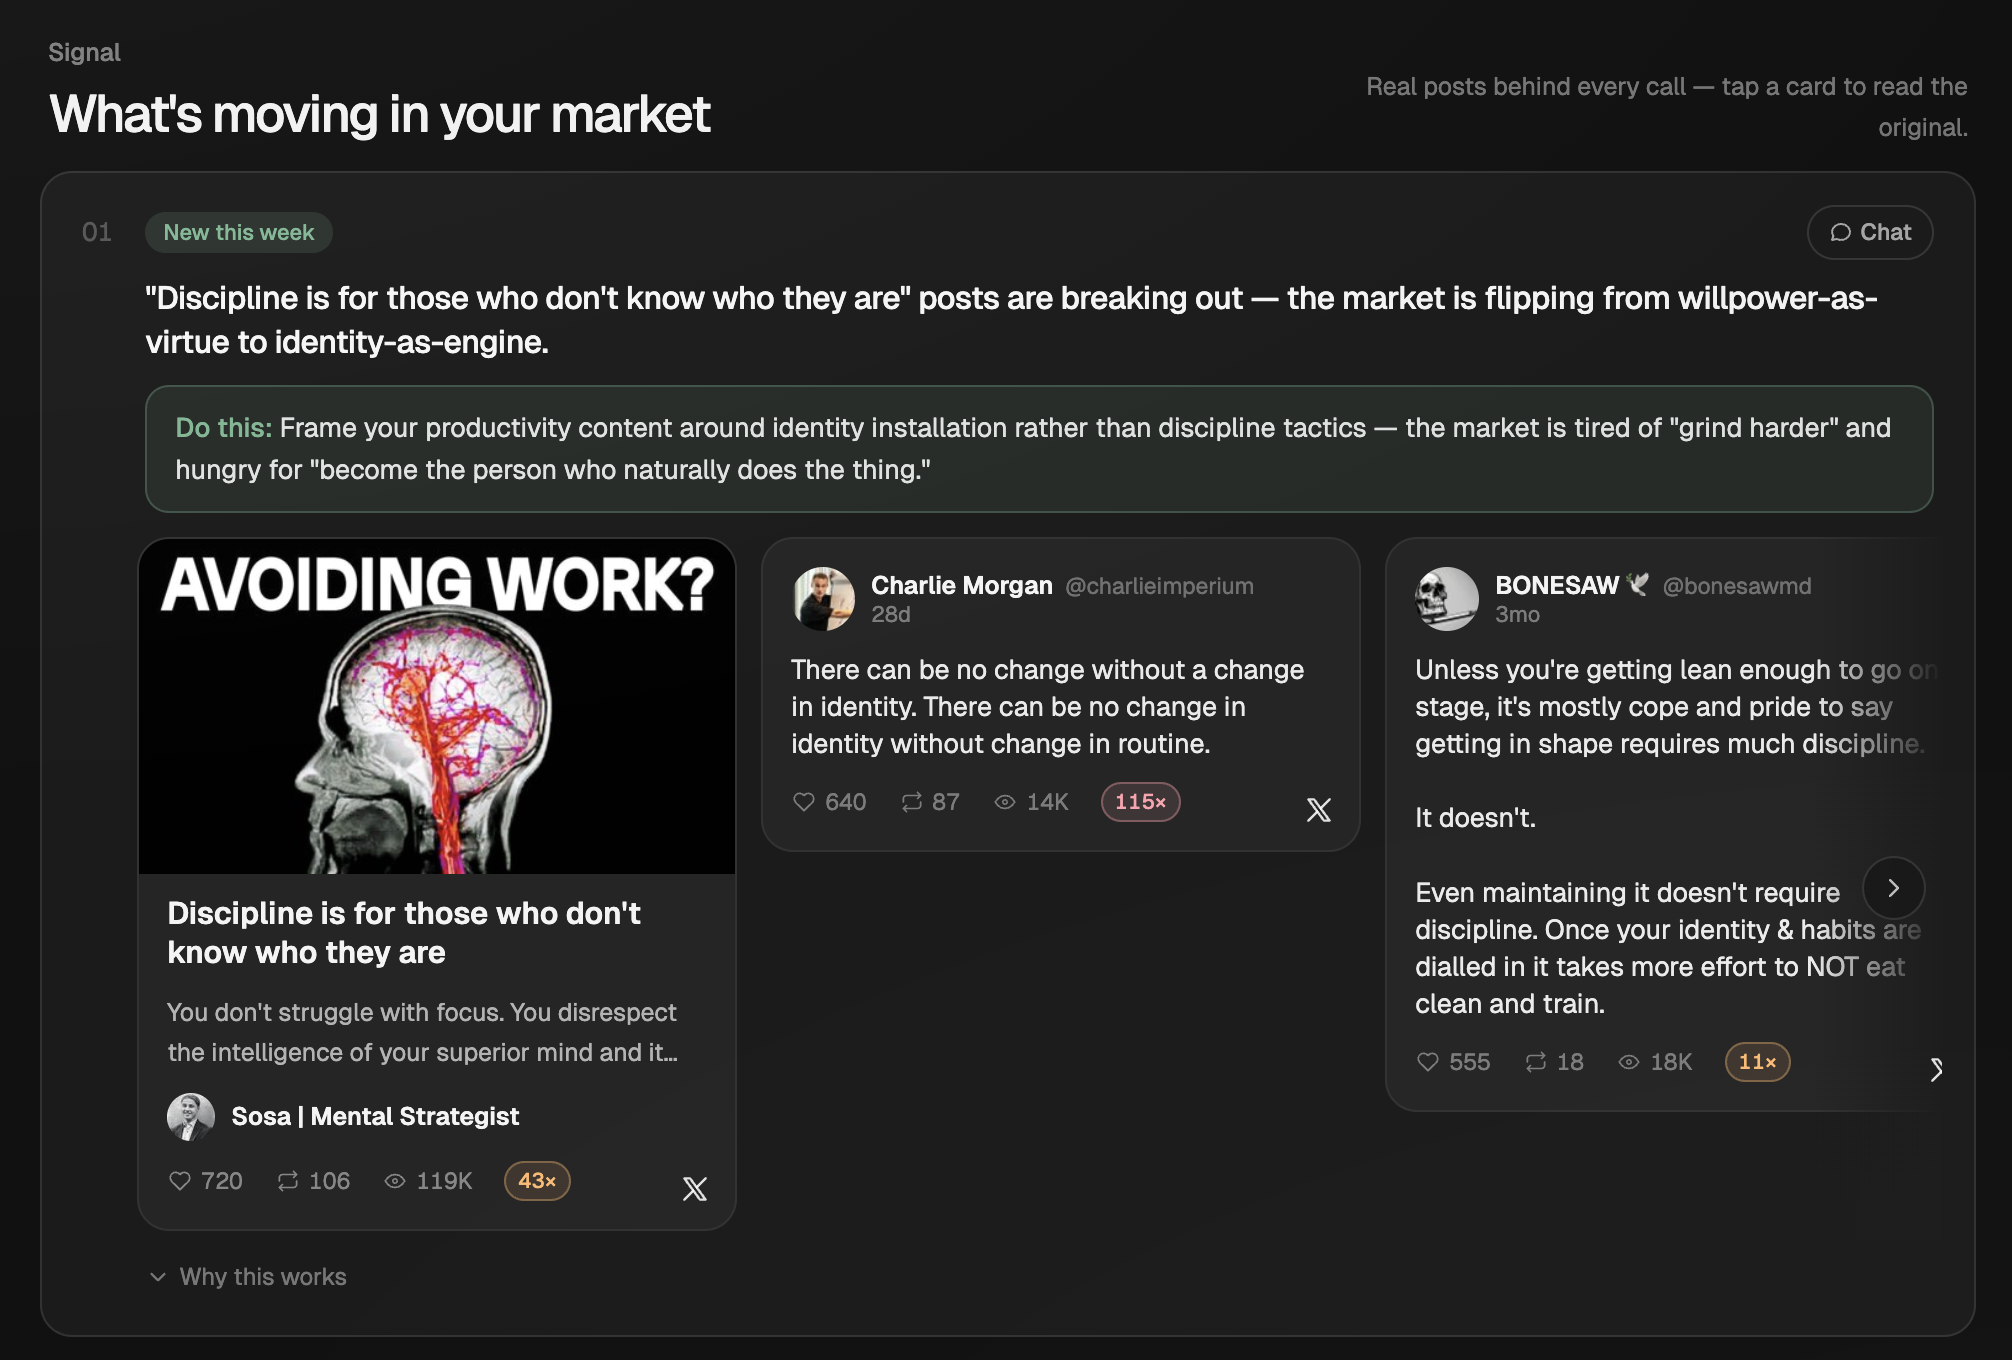Click the carousel next arrow button
2012x1360 pixels.
[x=1893, y=888]
